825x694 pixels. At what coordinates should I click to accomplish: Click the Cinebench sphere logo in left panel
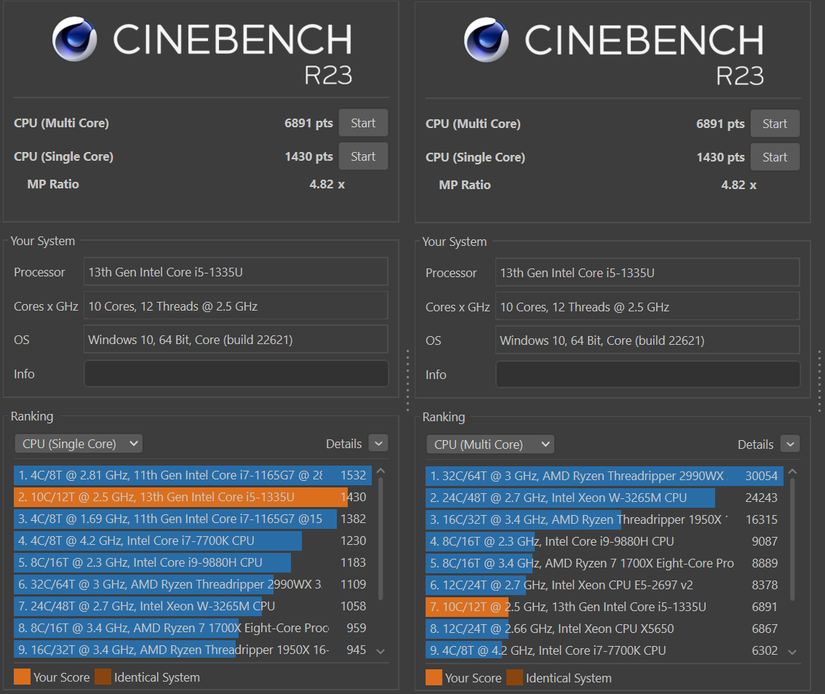pyautogui.click(x=75, y=40)
